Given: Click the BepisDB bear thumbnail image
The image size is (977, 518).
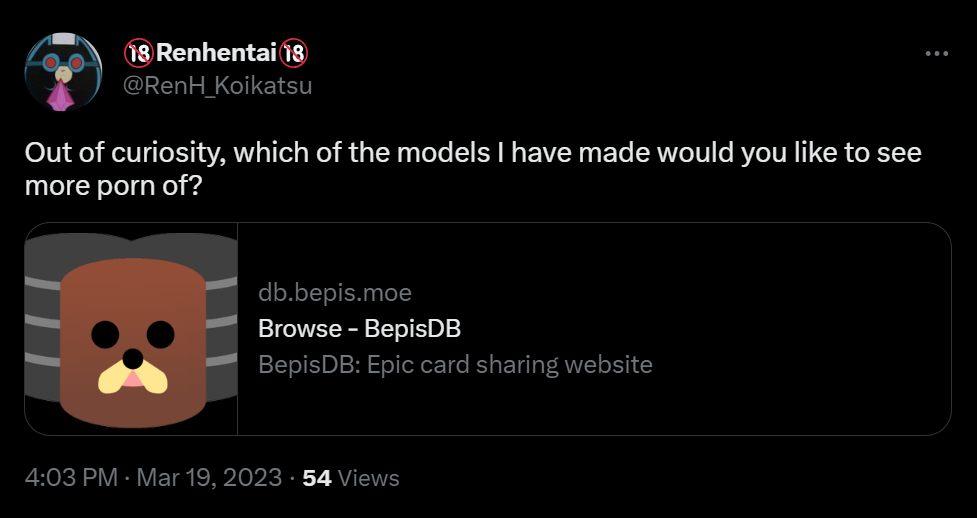Looking at the screenshot, I should (x=131, y=329).
